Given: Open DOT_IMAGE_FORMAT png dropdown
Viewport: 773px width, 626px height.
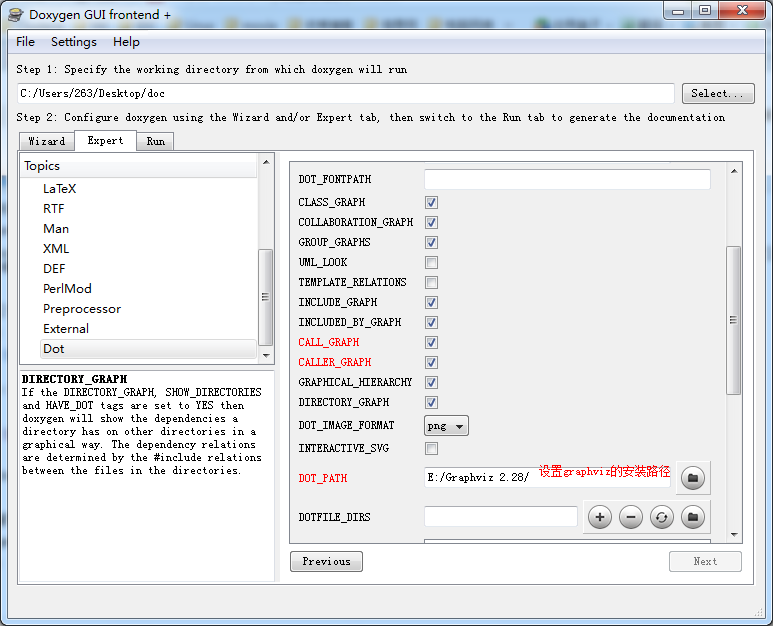Looking at the screenshot, I should click(446, 426).
